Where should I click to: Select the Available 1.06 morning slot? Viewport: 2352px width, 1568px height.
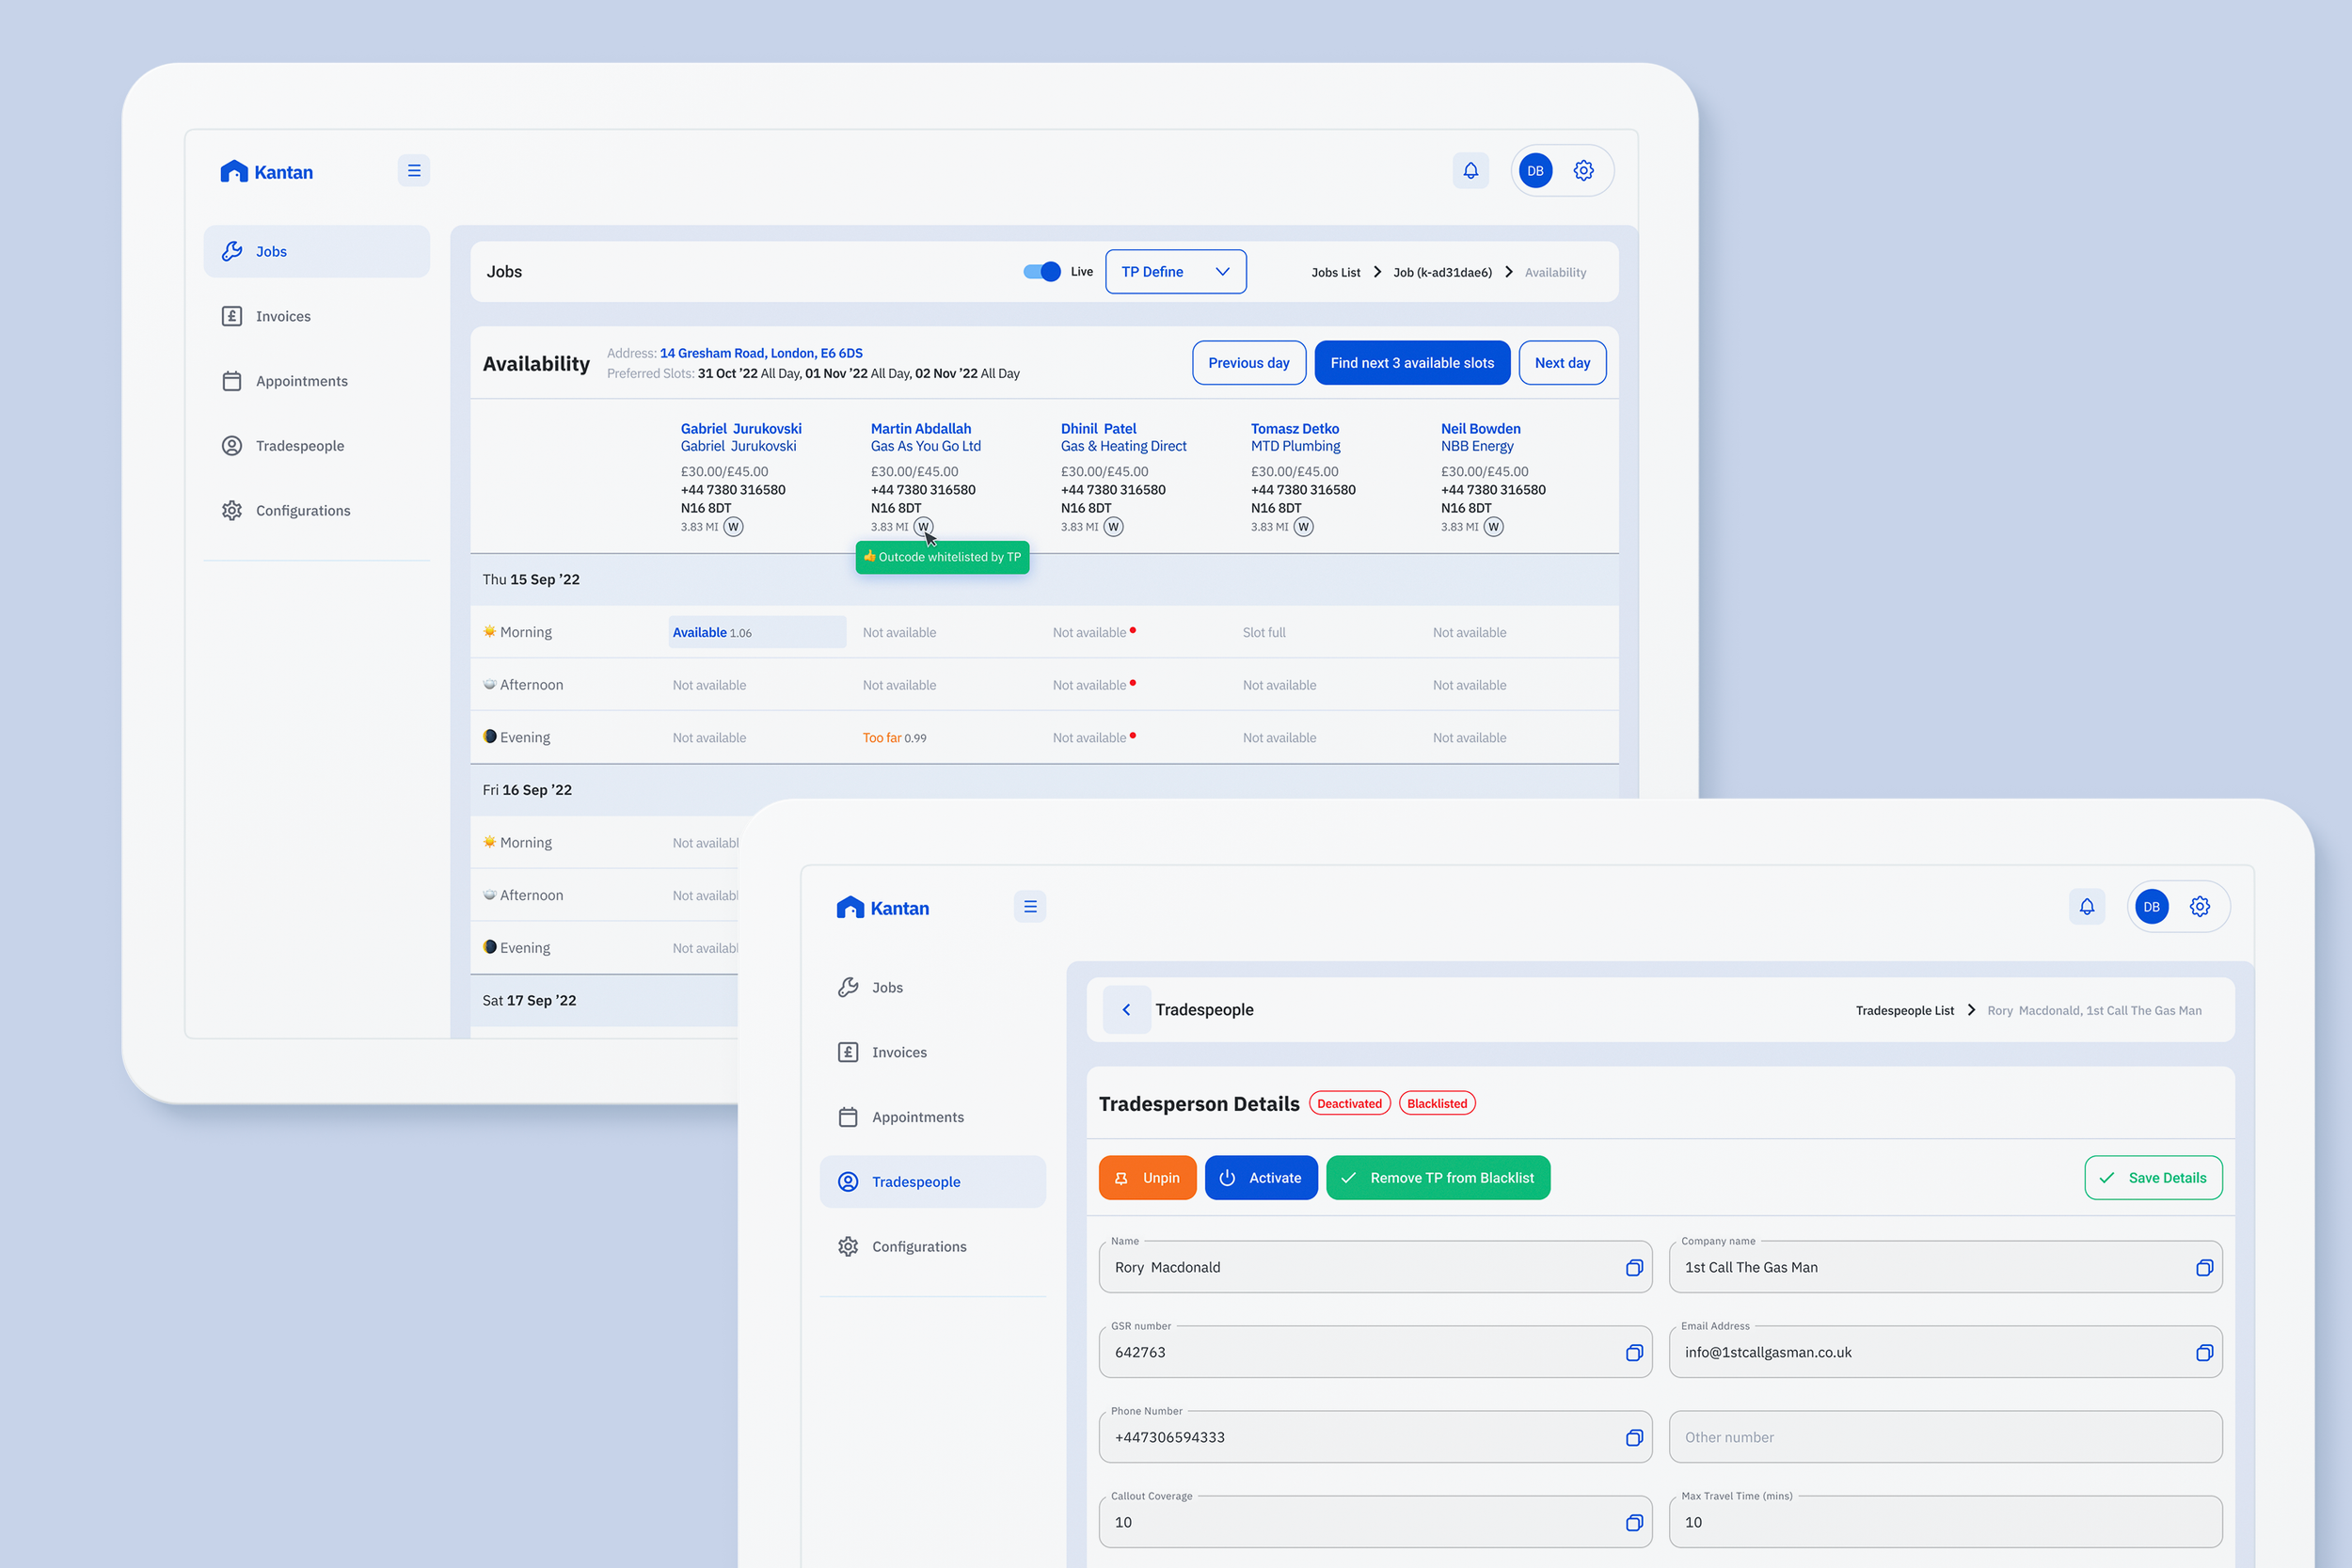(x=757, y=632)
